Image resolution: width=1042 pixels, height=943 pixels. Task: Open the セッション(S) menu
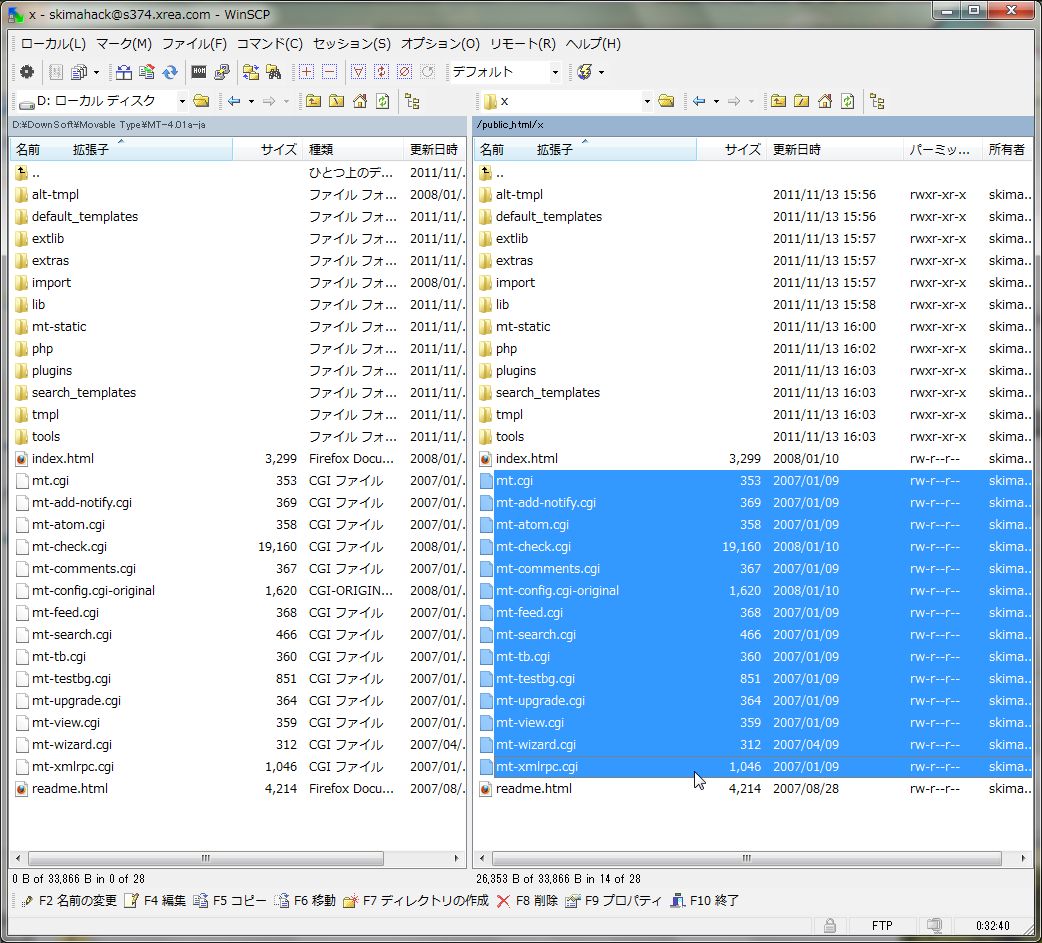(352, 44)
